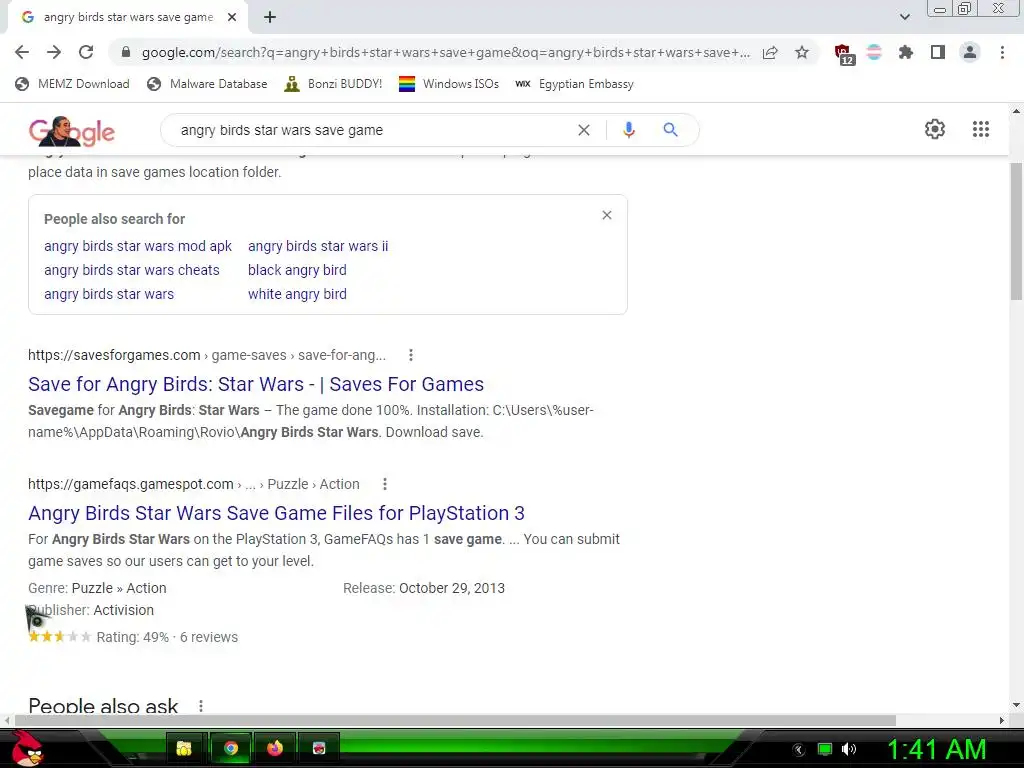Open the fourth taskbar app icon
The height and width of the screenshot is (768, 1024).
point(319,748)
